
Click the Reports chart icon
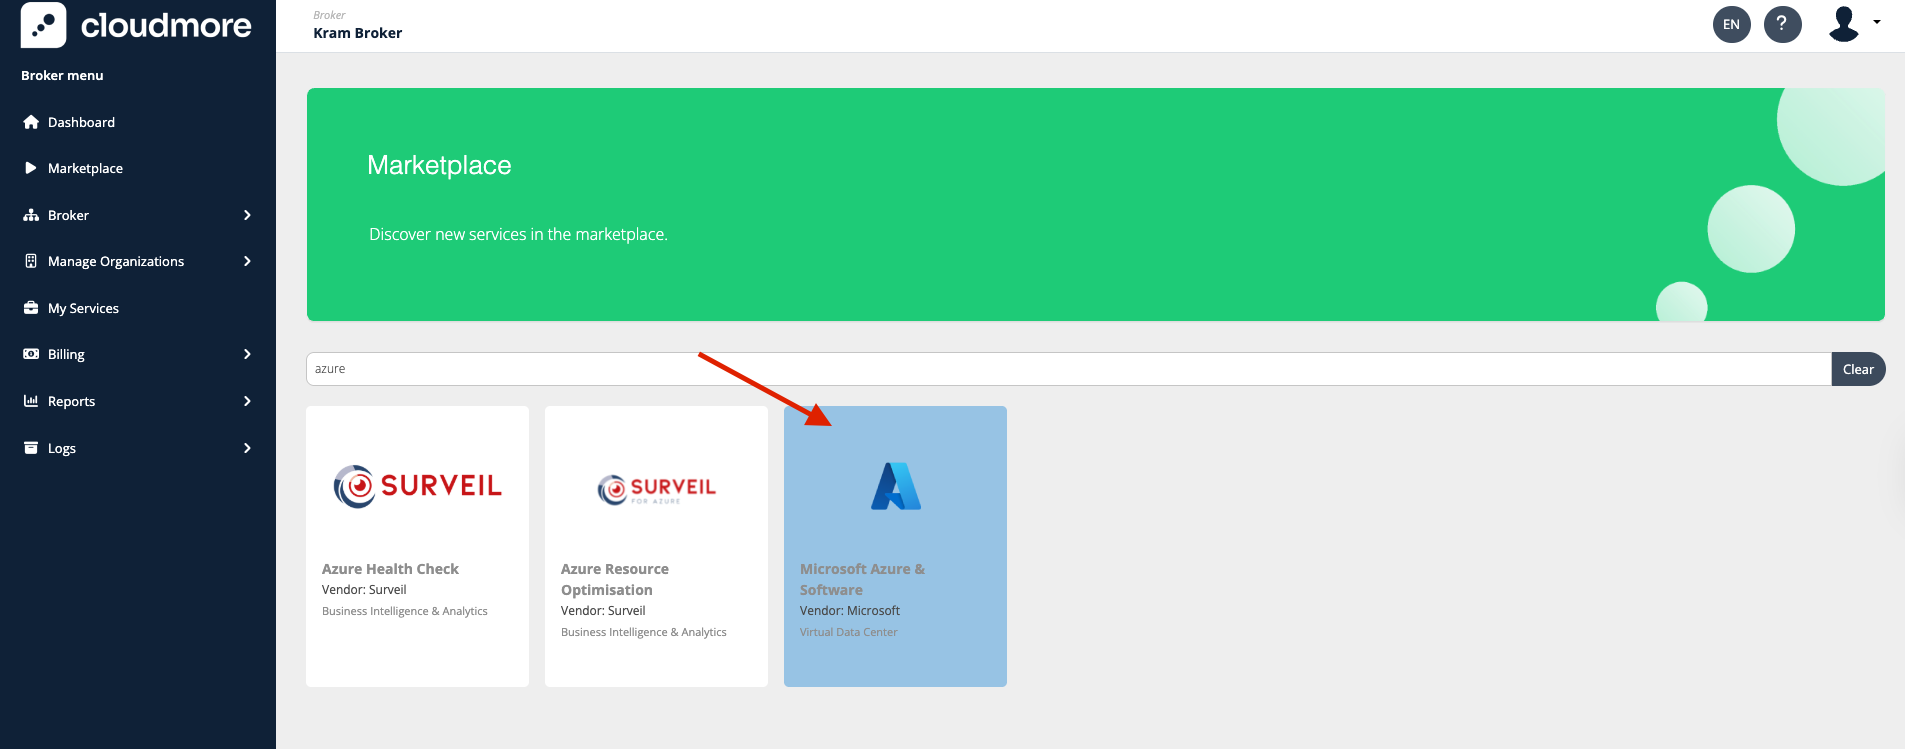[x=31, y=401]
